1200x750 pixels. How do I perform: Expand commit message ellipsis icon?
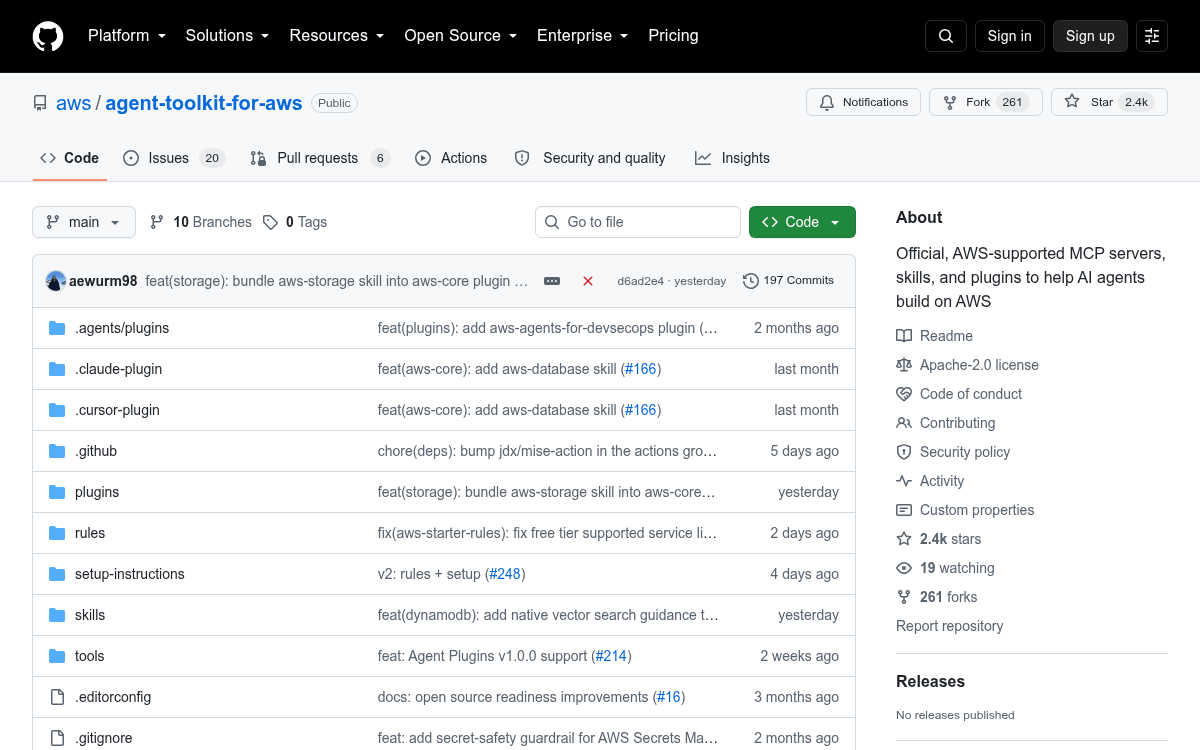point(552,281)
